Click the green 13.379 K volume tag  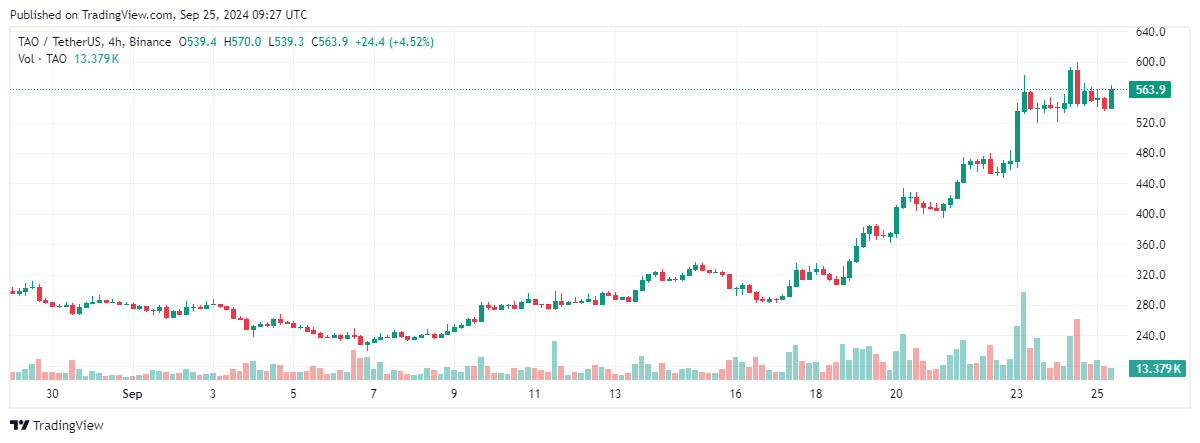[x=1158, y=369]
